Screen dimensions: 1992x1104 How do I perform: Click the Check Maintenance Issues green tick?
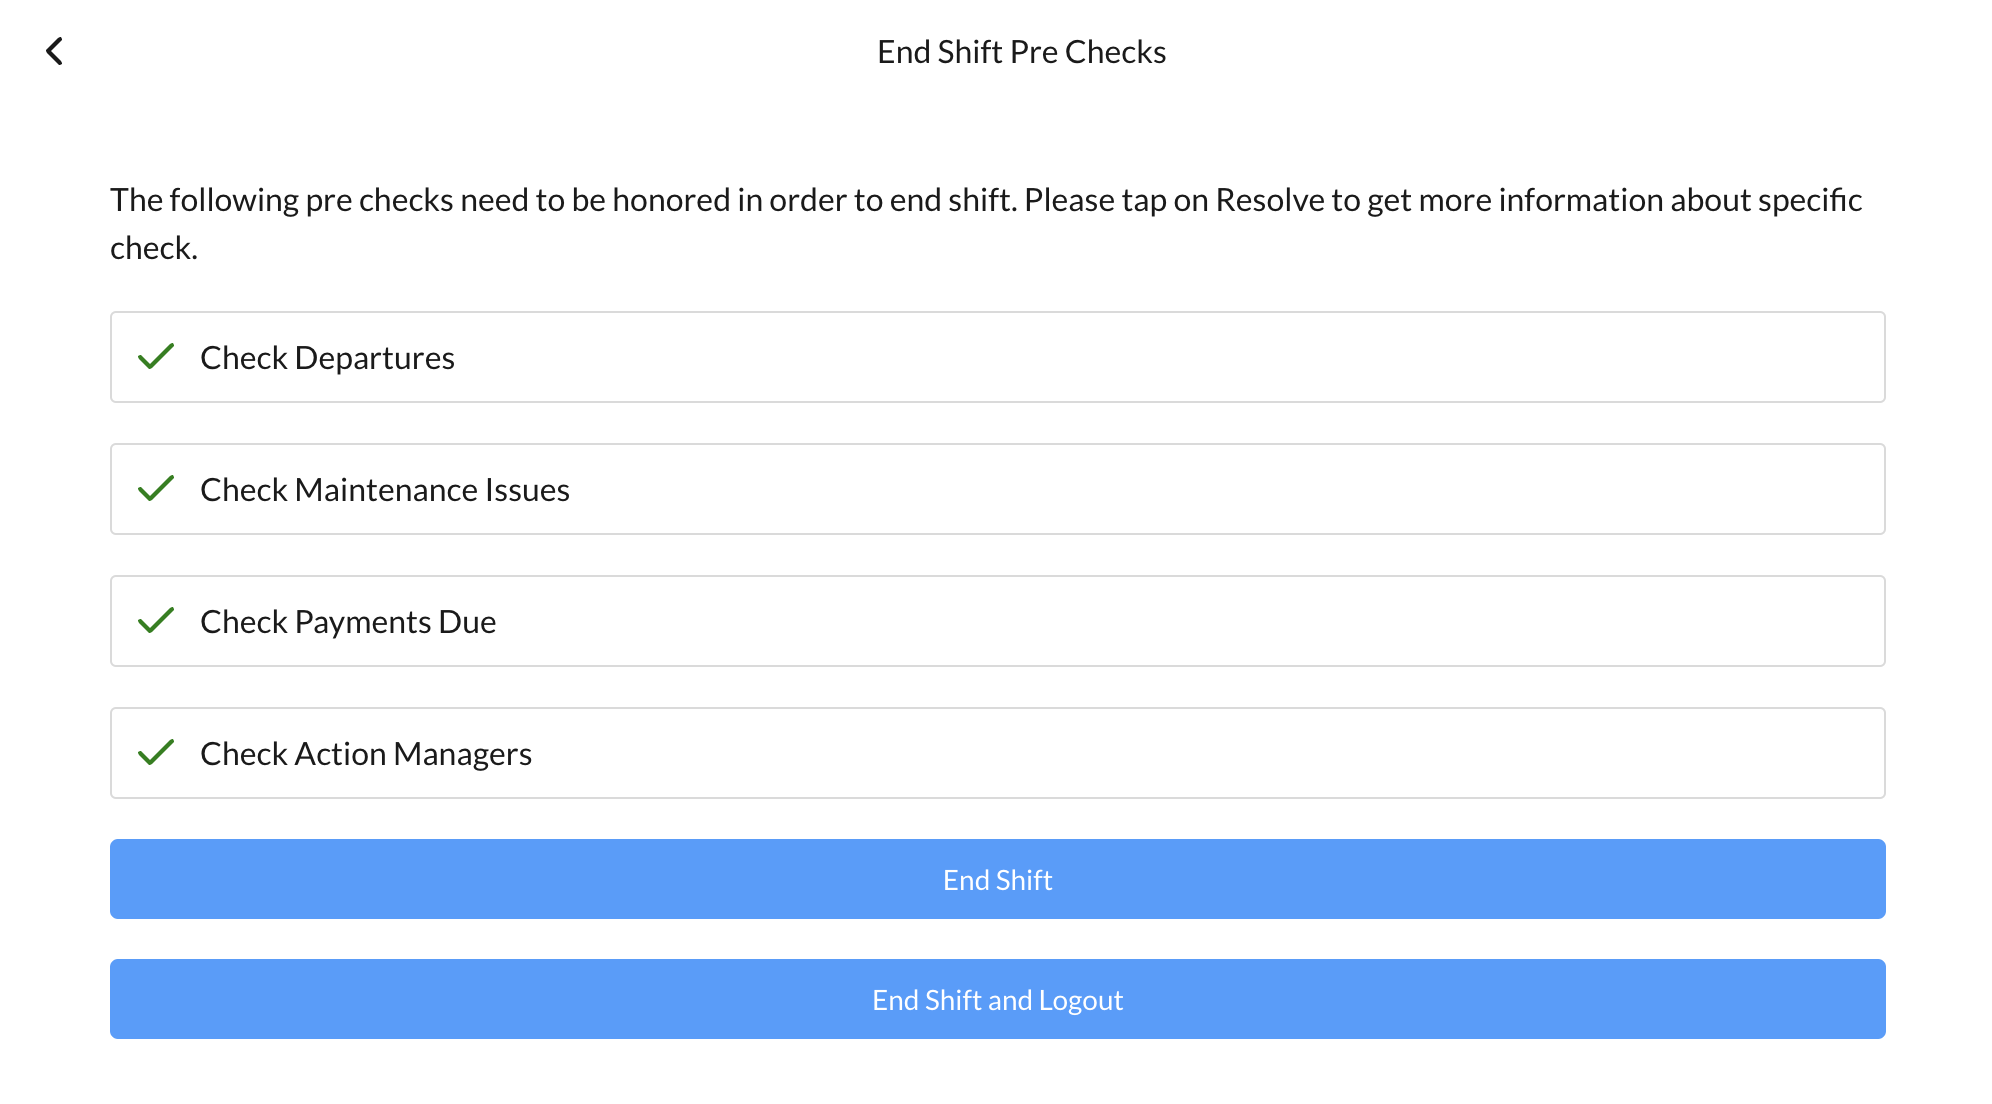pyautogui.click(x=156, y=489)
